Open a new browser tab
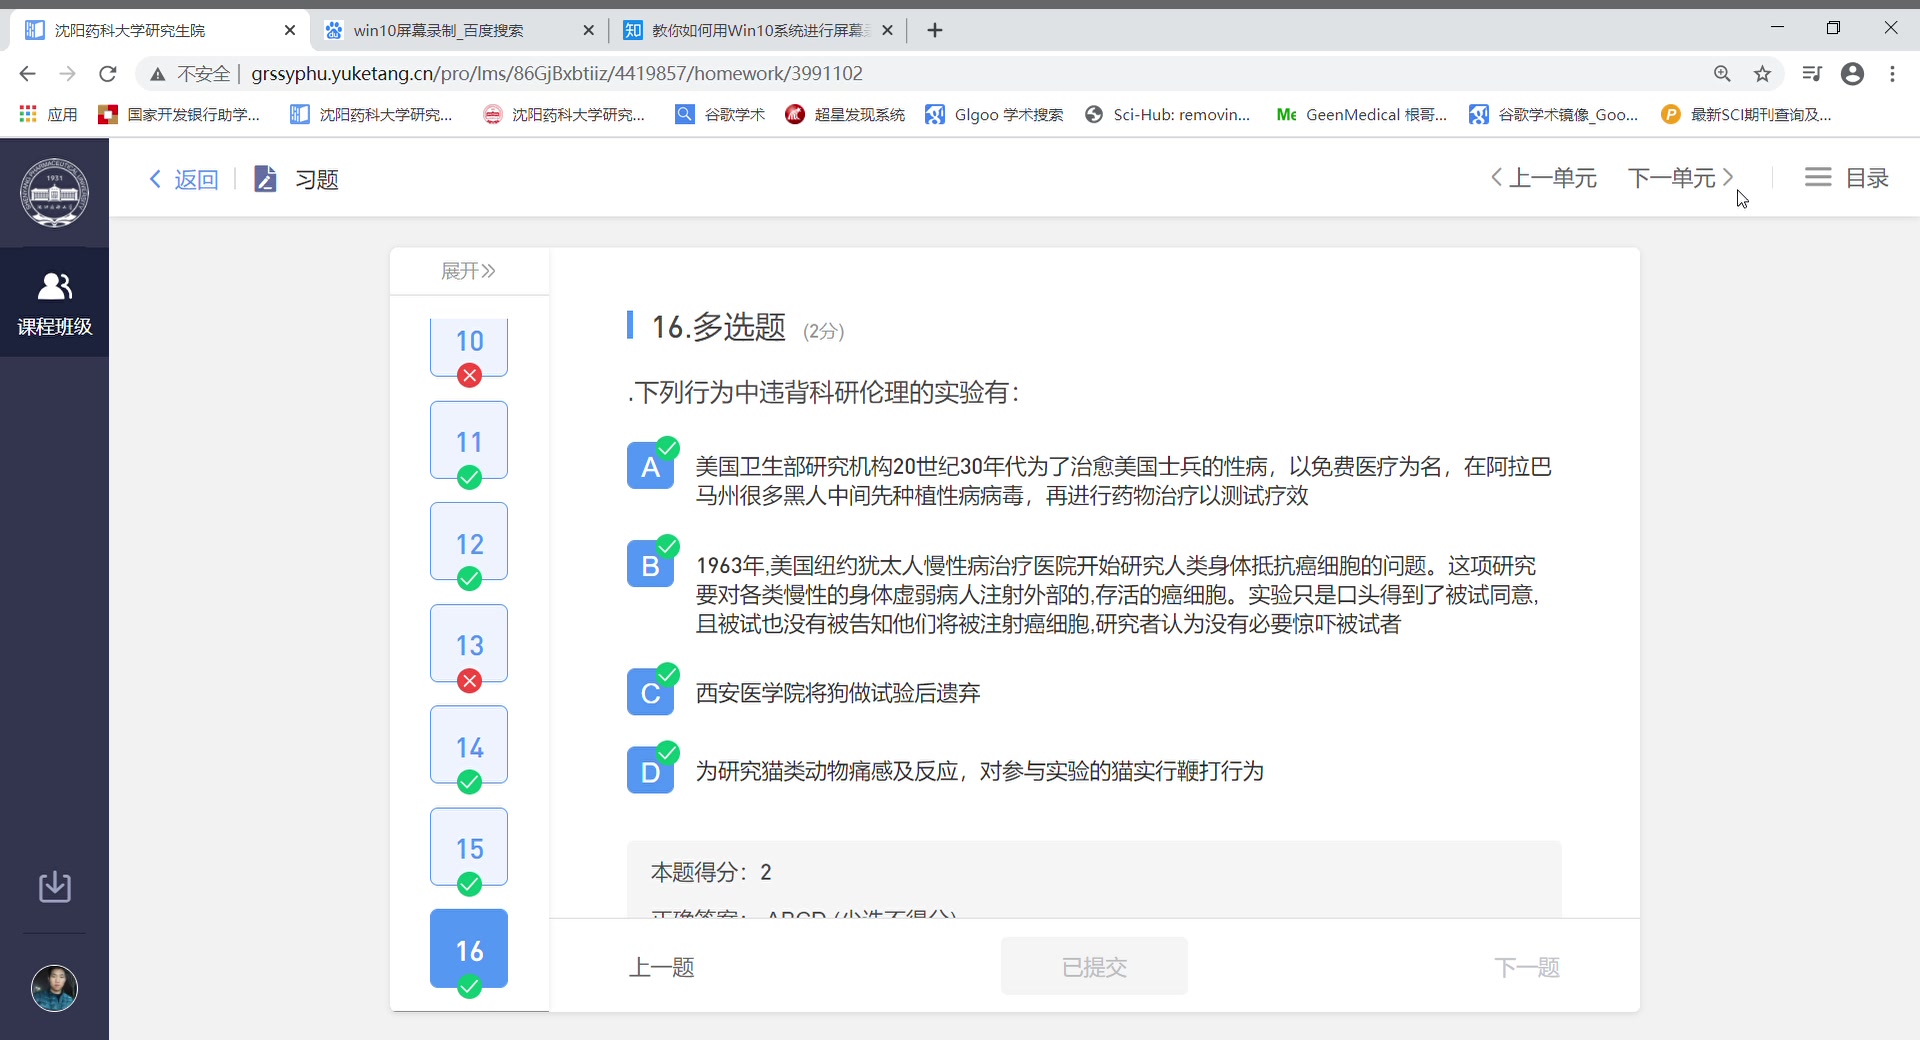This screenshot has height=1040, width=1920. coord(935,30)
